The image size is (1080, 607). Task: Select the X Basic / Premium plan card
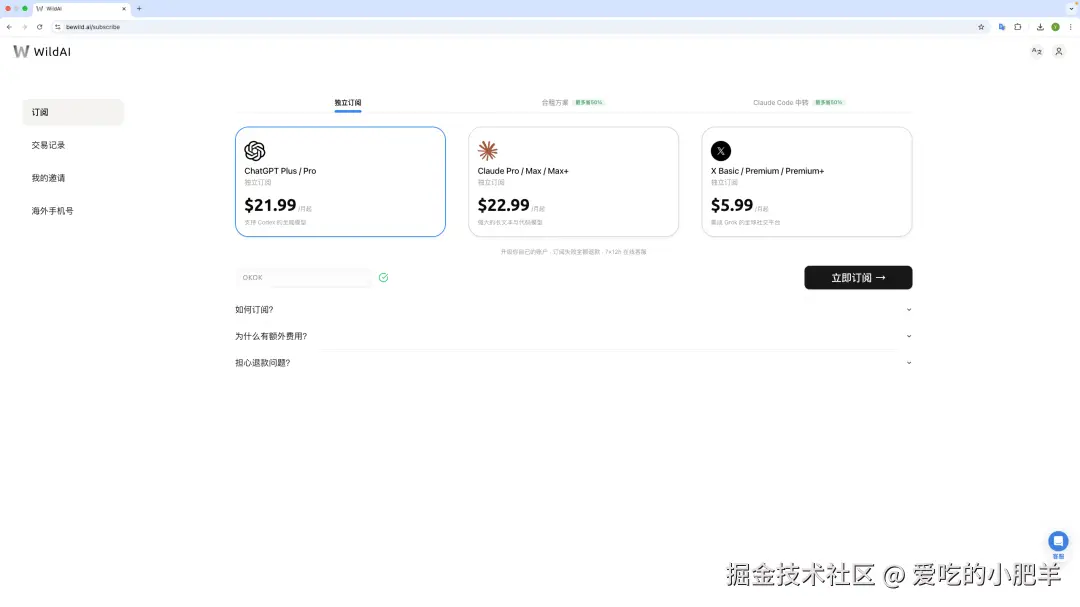point(807,181)
